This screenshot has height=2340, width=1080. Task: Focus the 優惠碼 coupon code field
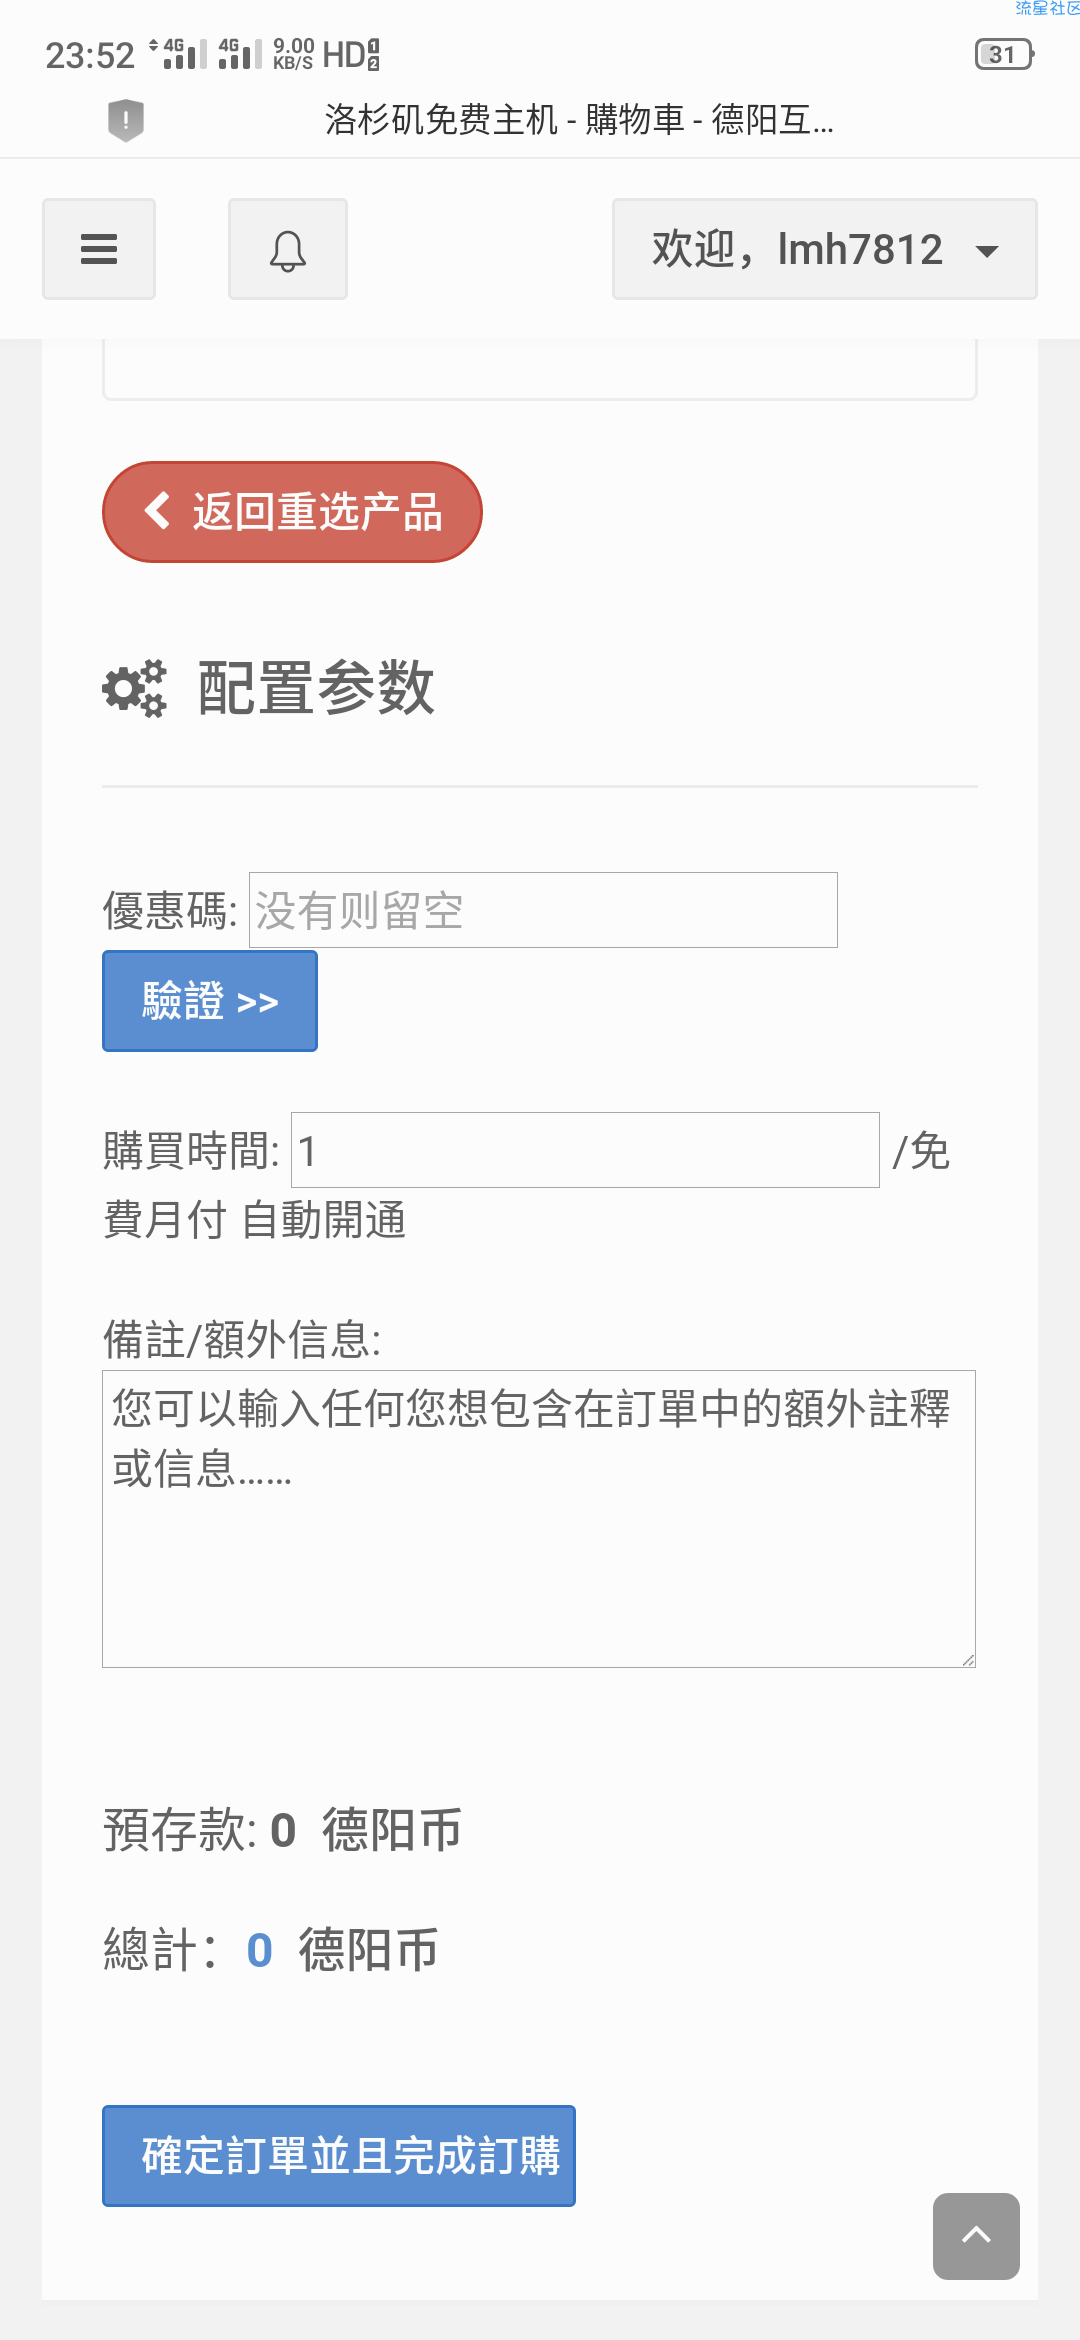(x=543, y=910)
